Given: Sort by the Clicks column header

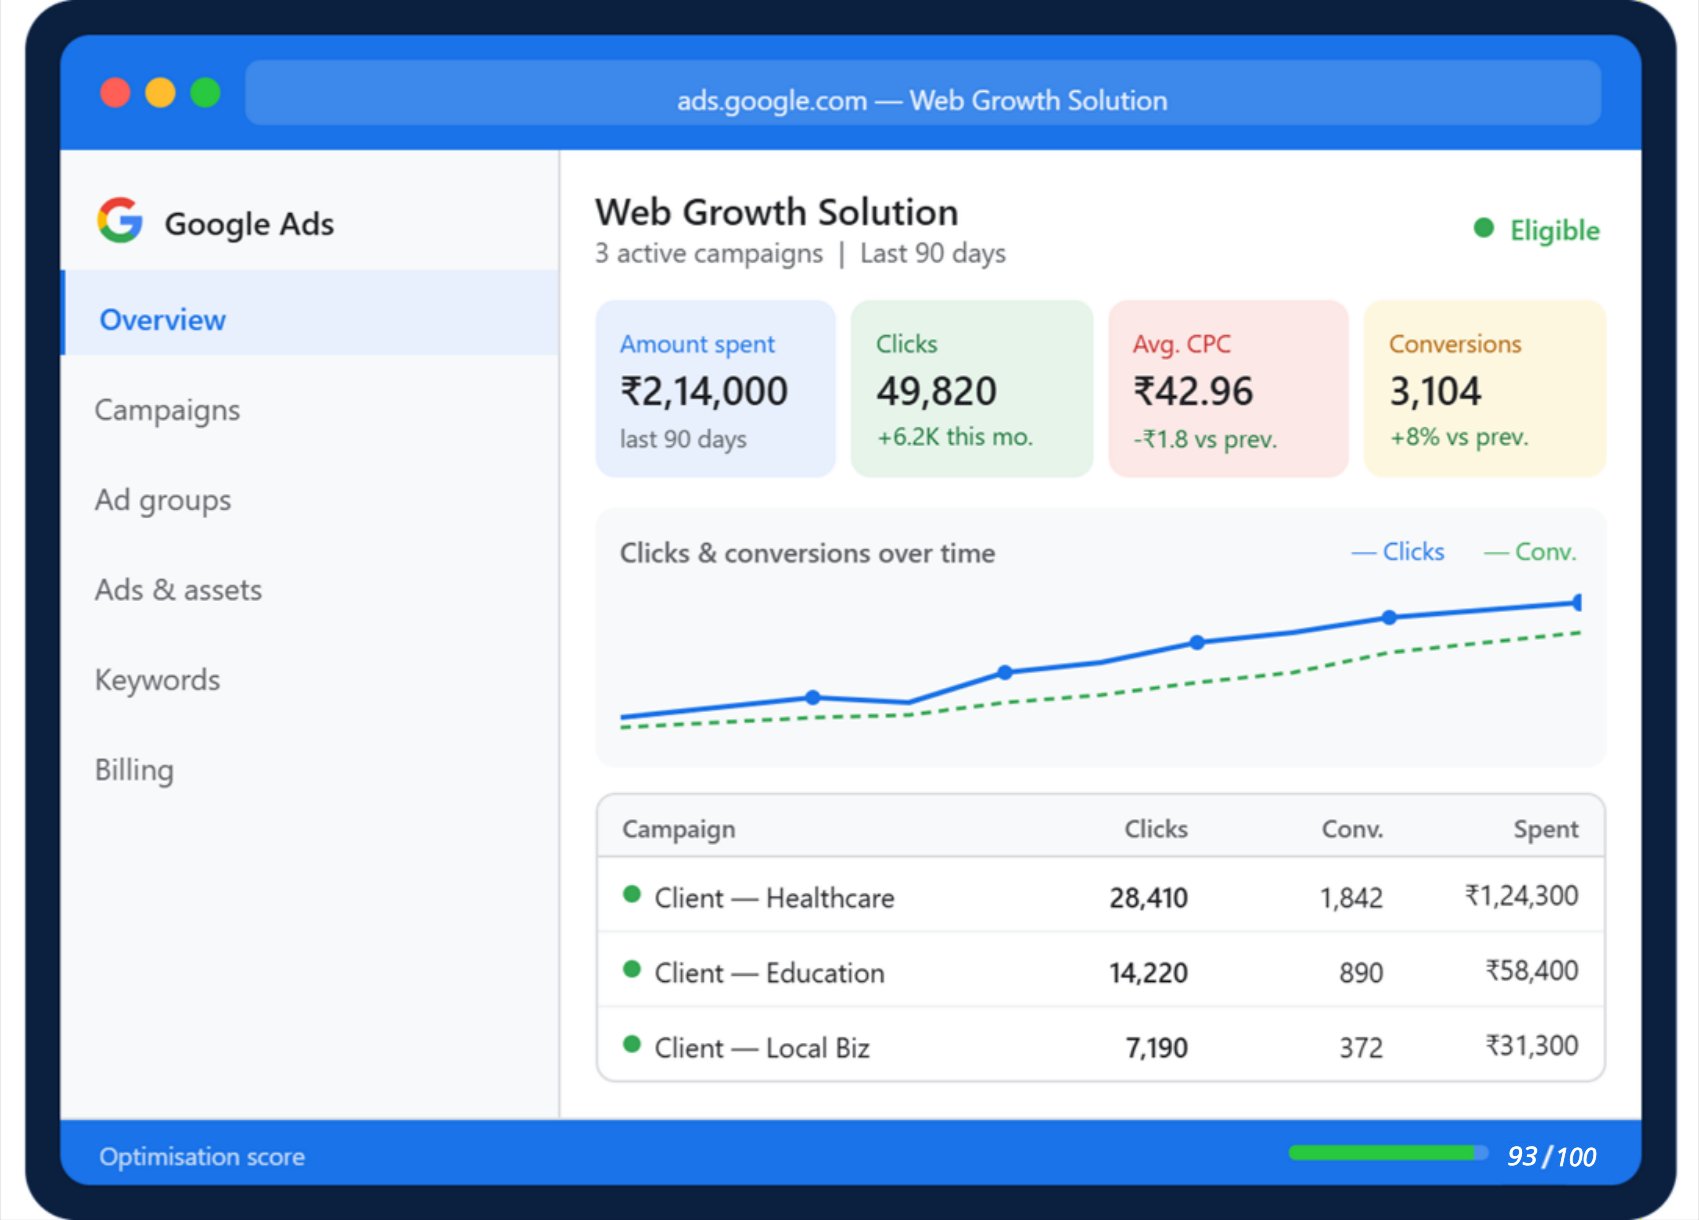Looking at the screenshot, I should click(1156, 829).
